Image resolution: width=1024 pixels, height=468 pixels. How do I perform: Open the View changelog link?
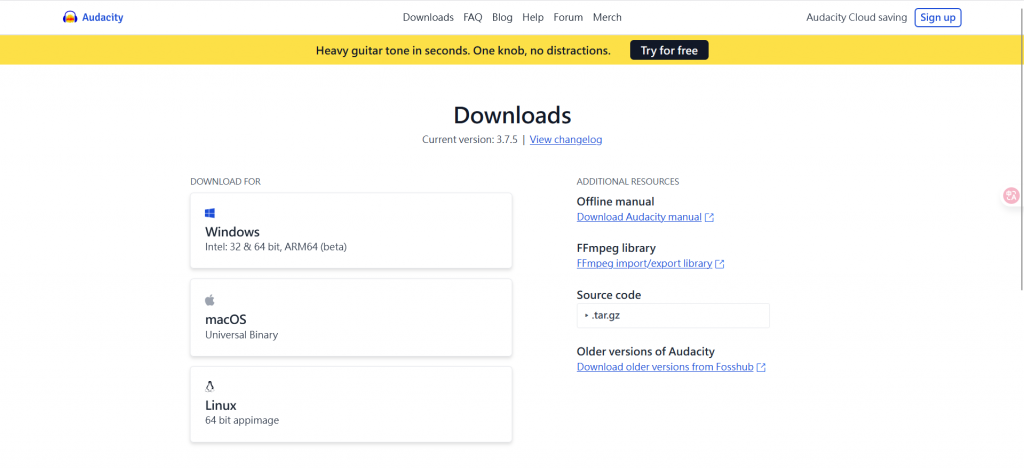tap(566, 140)
